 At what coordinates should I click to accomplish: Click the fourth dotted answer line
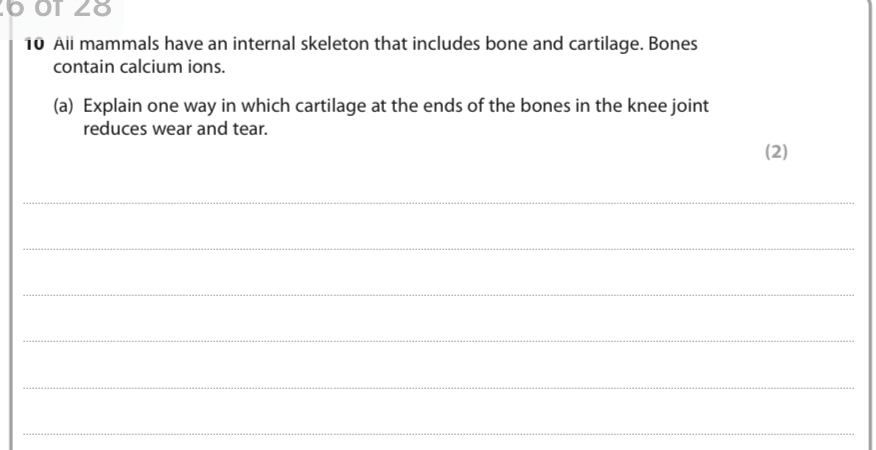click(439, 341)
